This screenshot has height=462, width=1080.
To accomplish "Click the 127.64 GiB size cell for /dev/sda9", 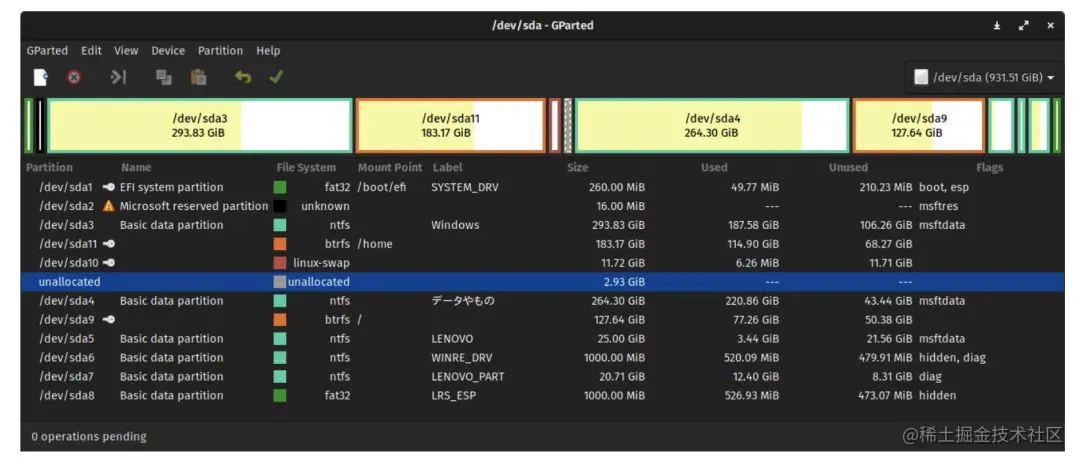I will coord(619,319).
